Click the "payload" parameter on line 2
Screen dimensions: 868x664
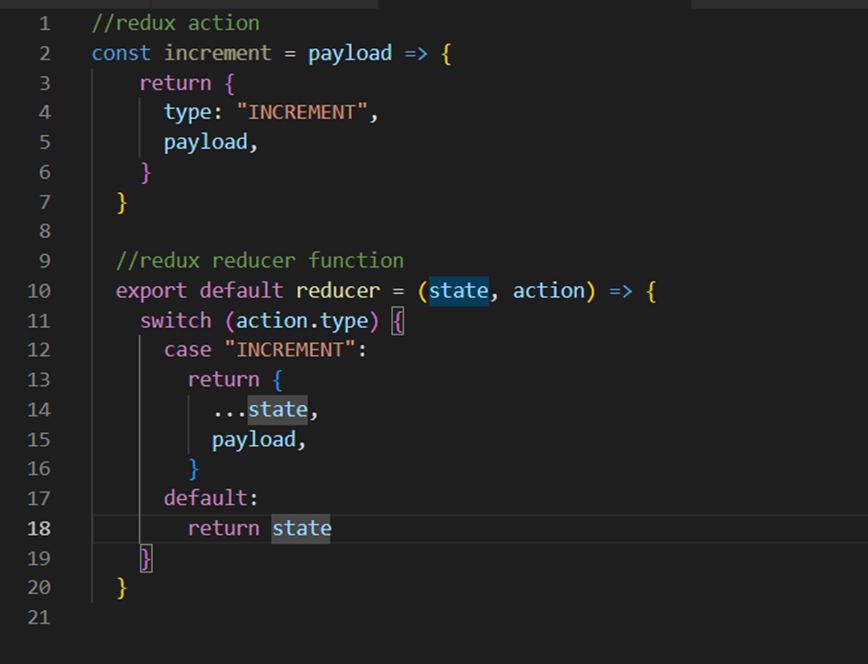(350, 53)
